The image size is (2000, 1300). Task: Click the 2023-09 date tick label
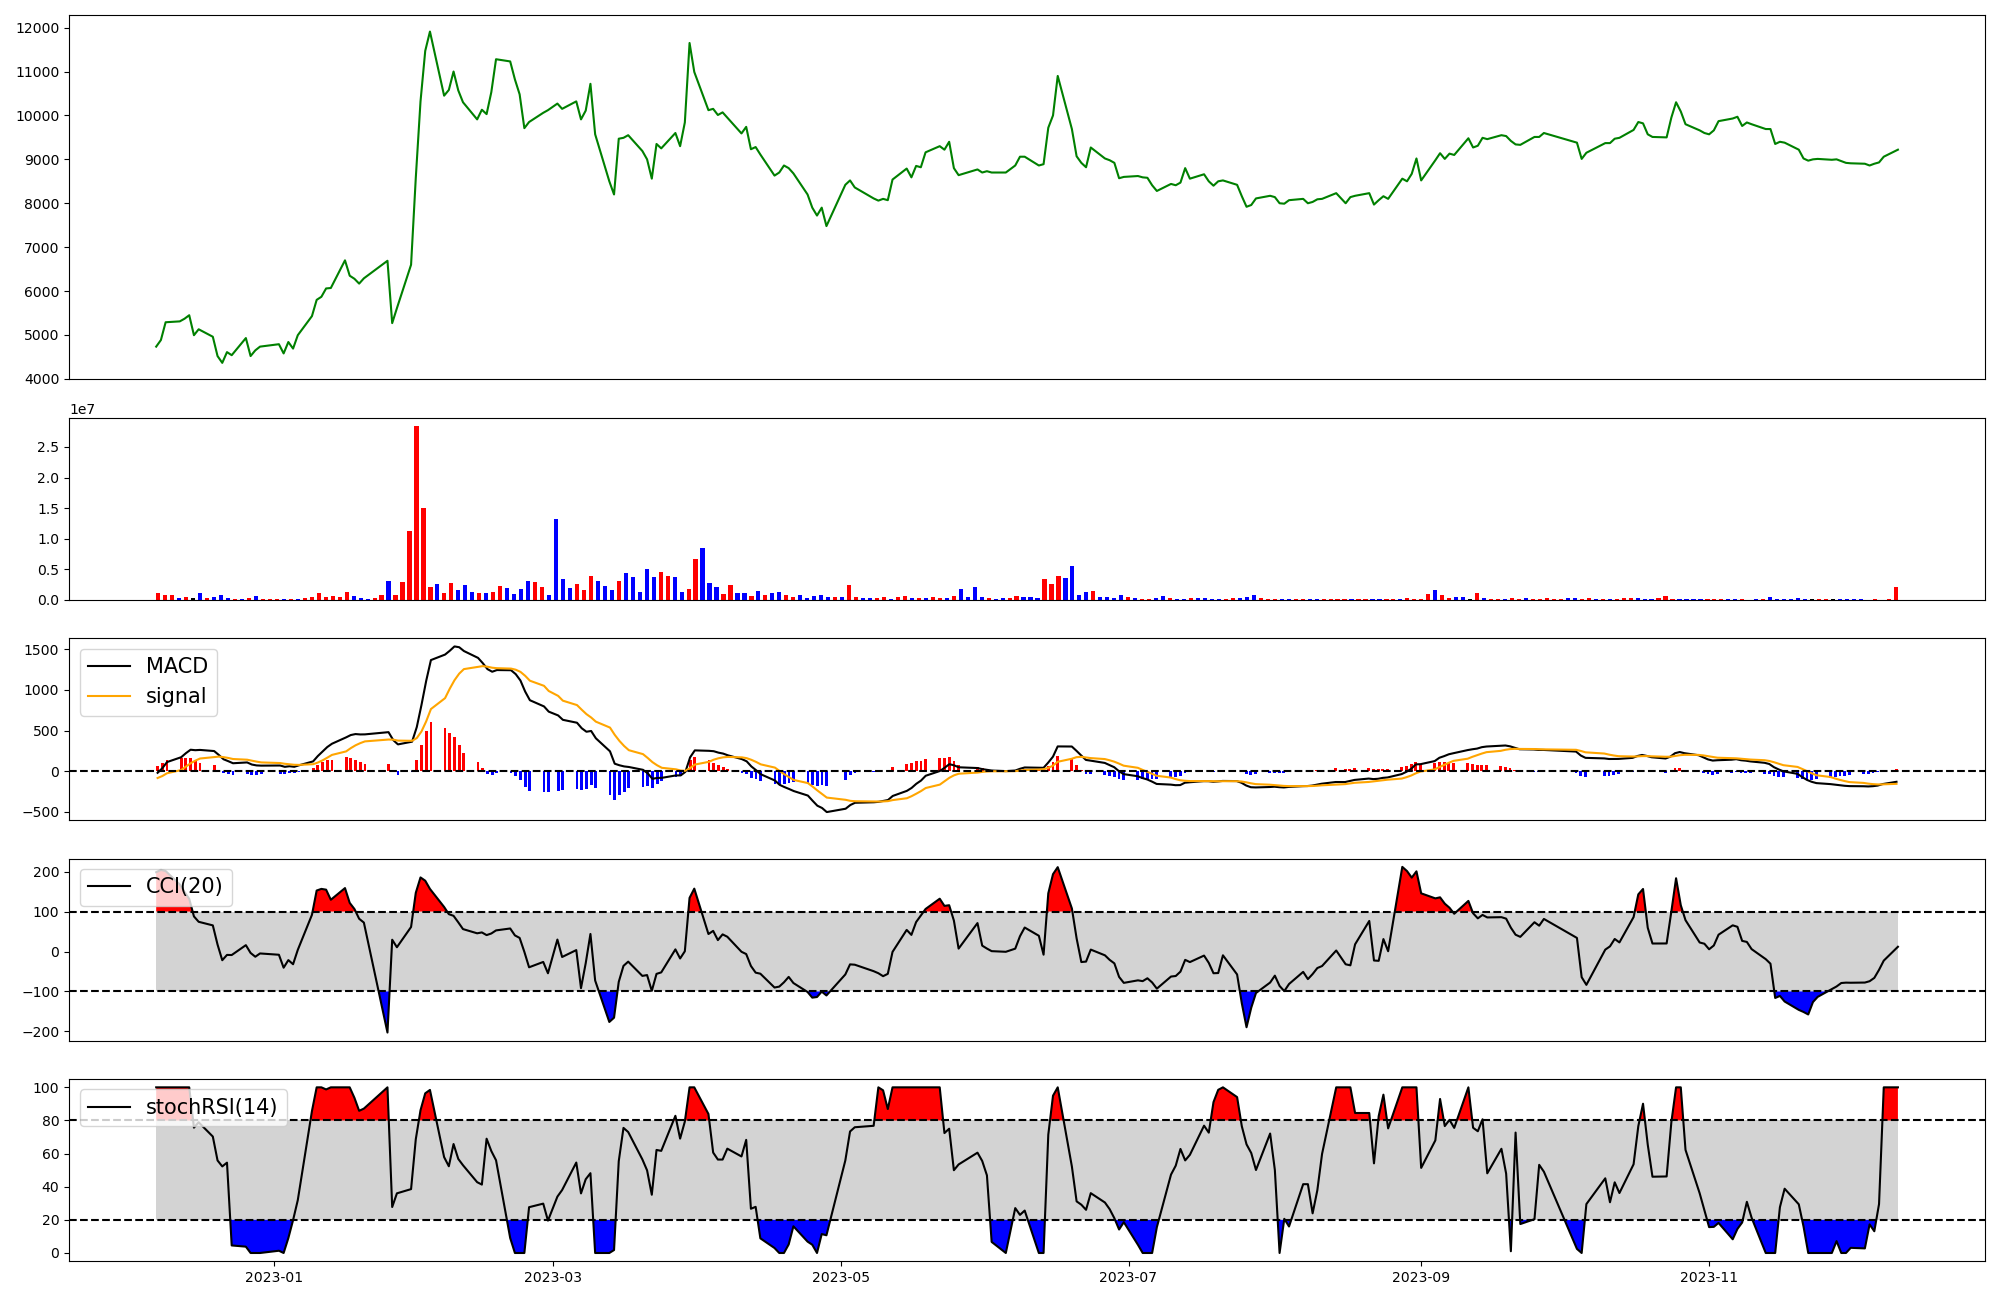click(x=1420, y=1277)
